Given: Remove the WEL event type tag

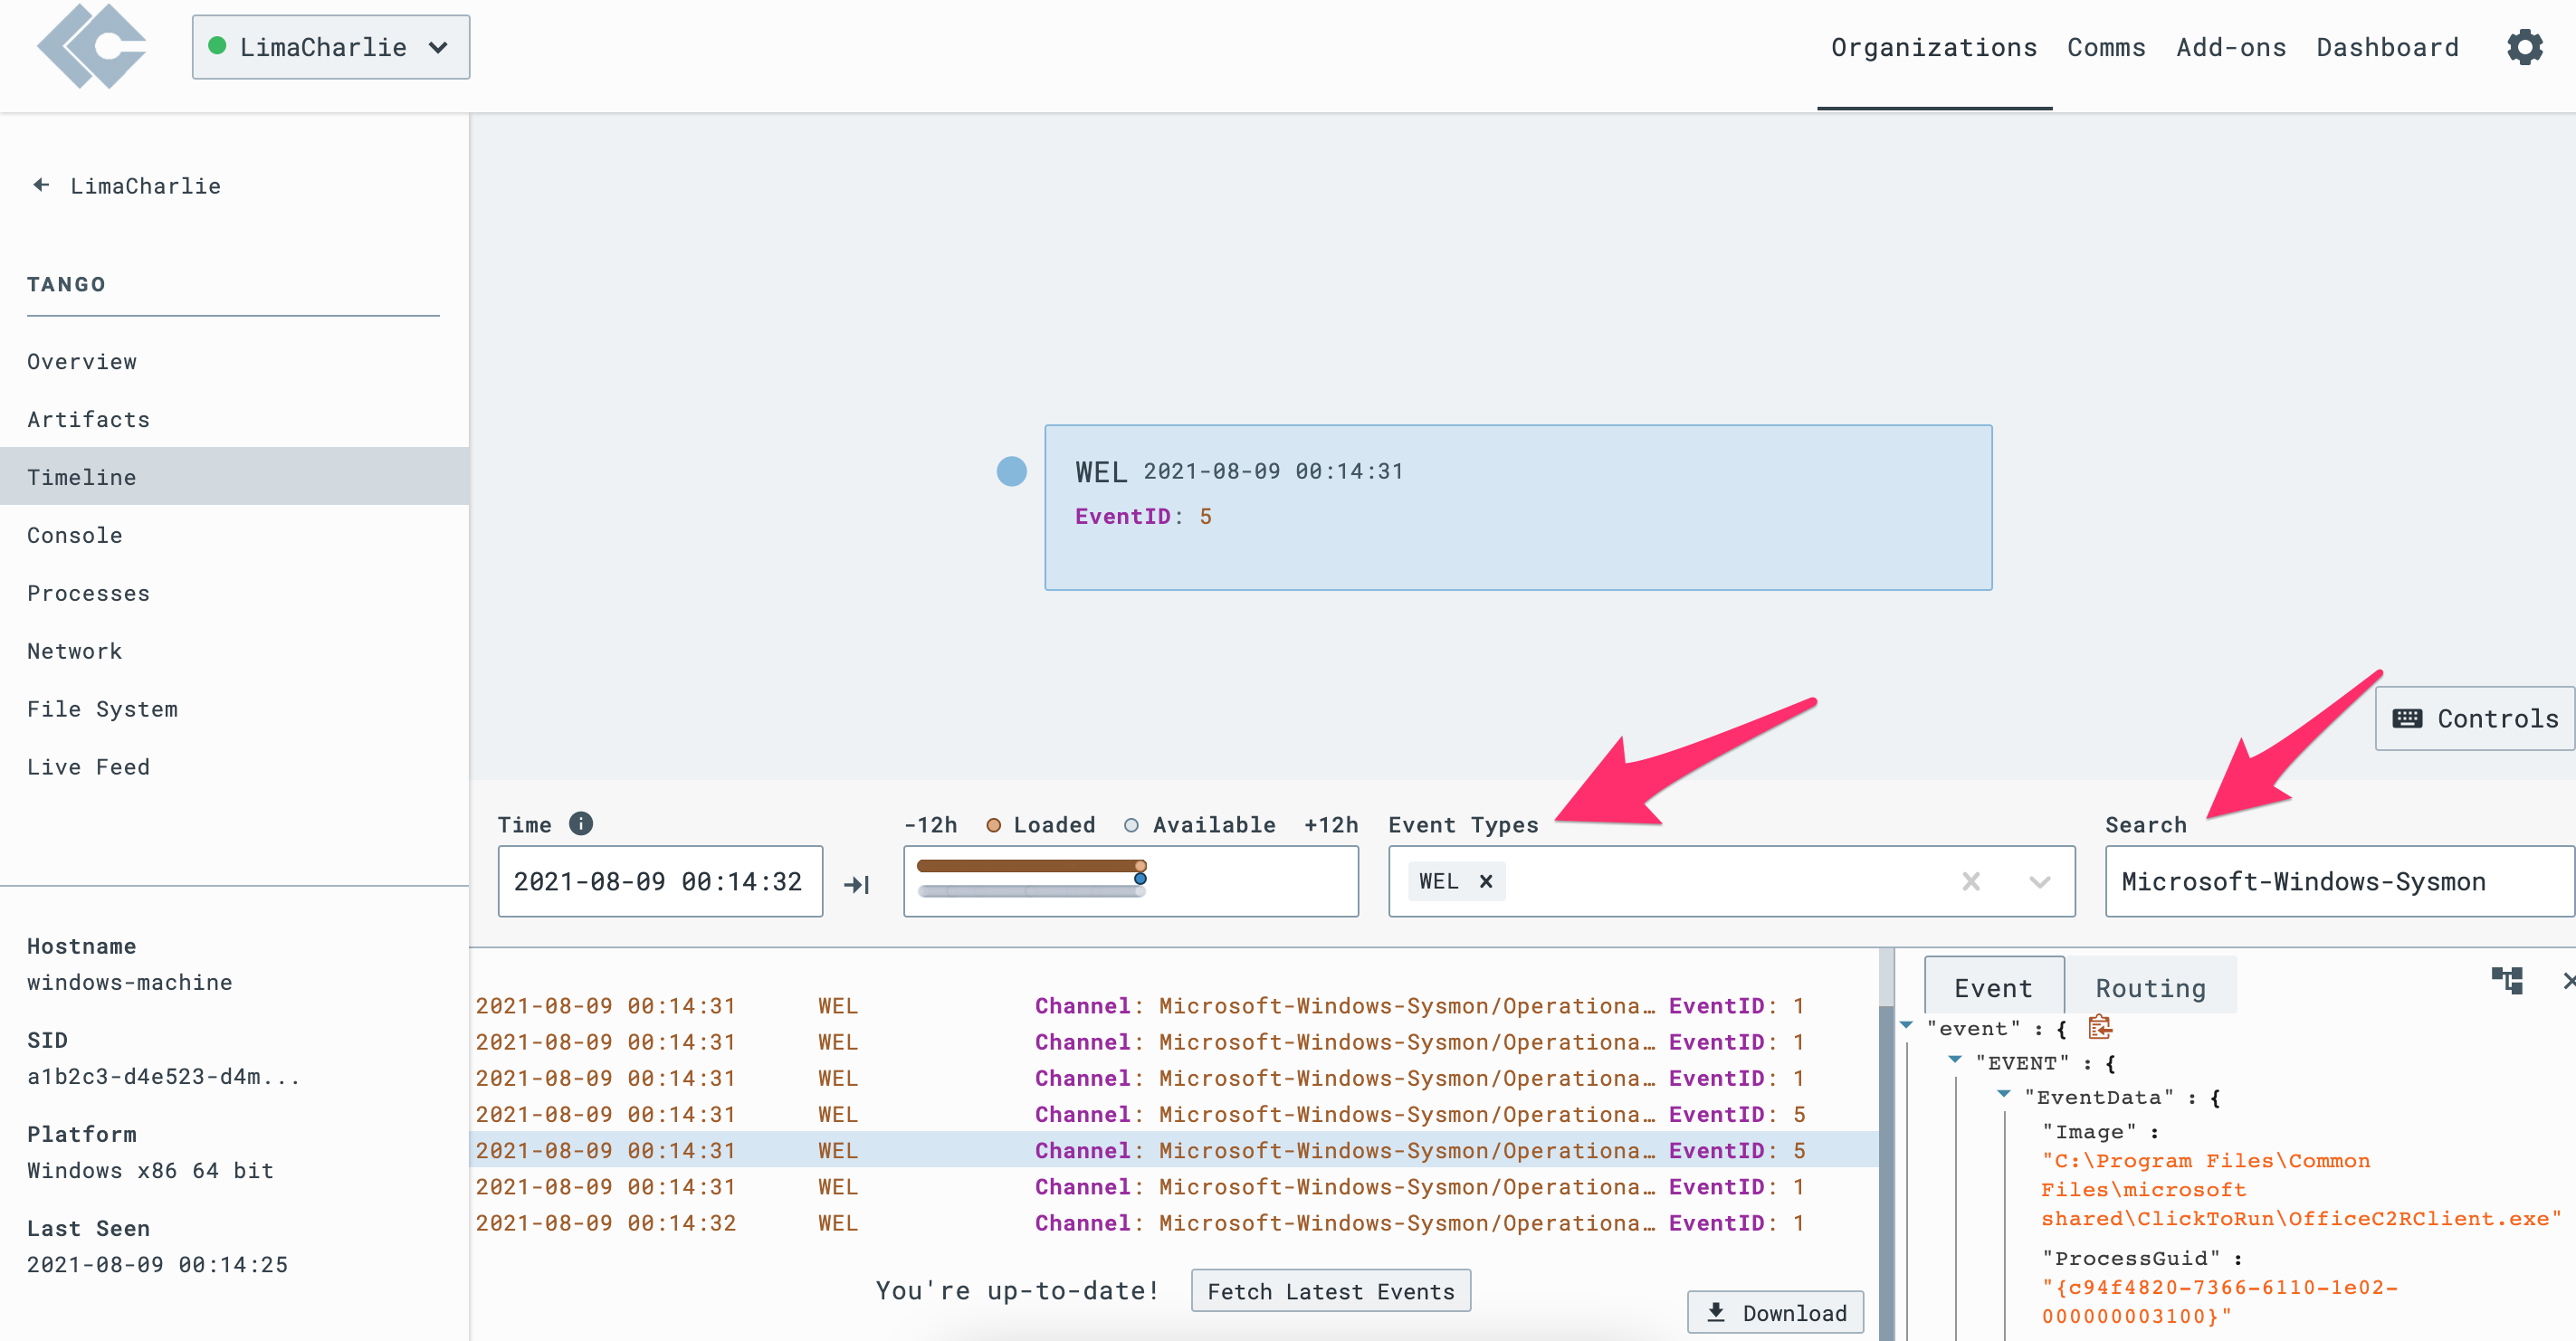Looking at the screenshot, I should (x=1486, y=881).
